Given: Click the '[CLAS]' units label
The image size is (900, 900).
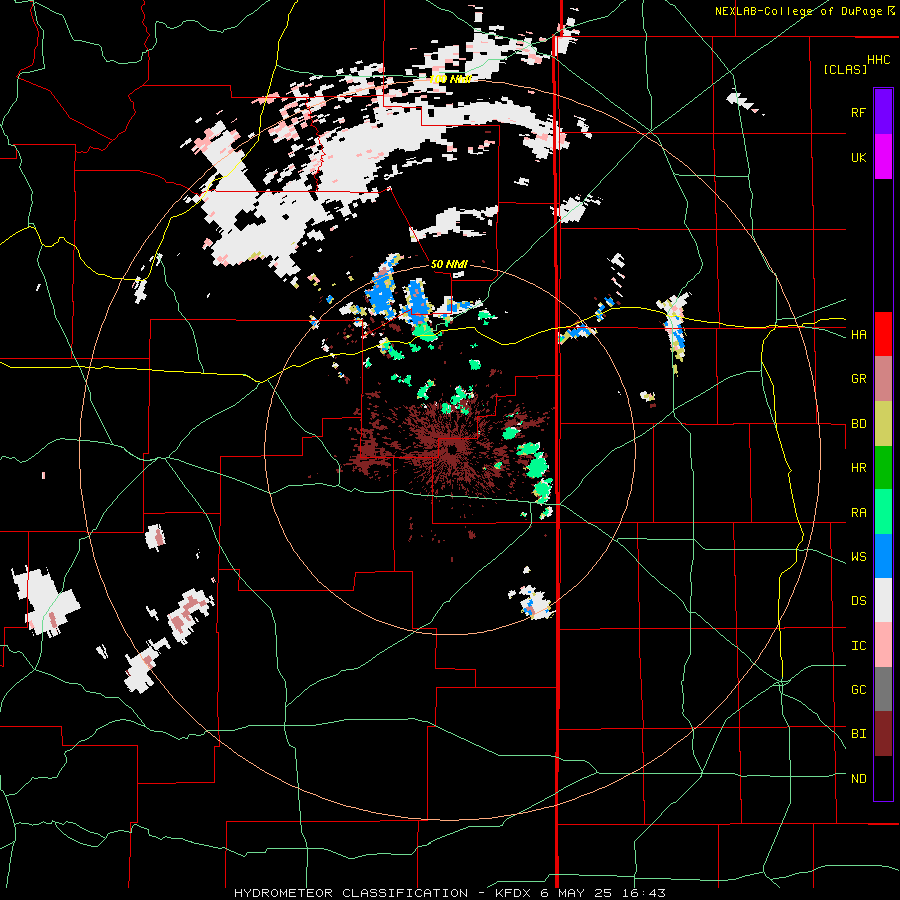Looking at the screenshot, I should pyautogui.click(x=845, y=69).
